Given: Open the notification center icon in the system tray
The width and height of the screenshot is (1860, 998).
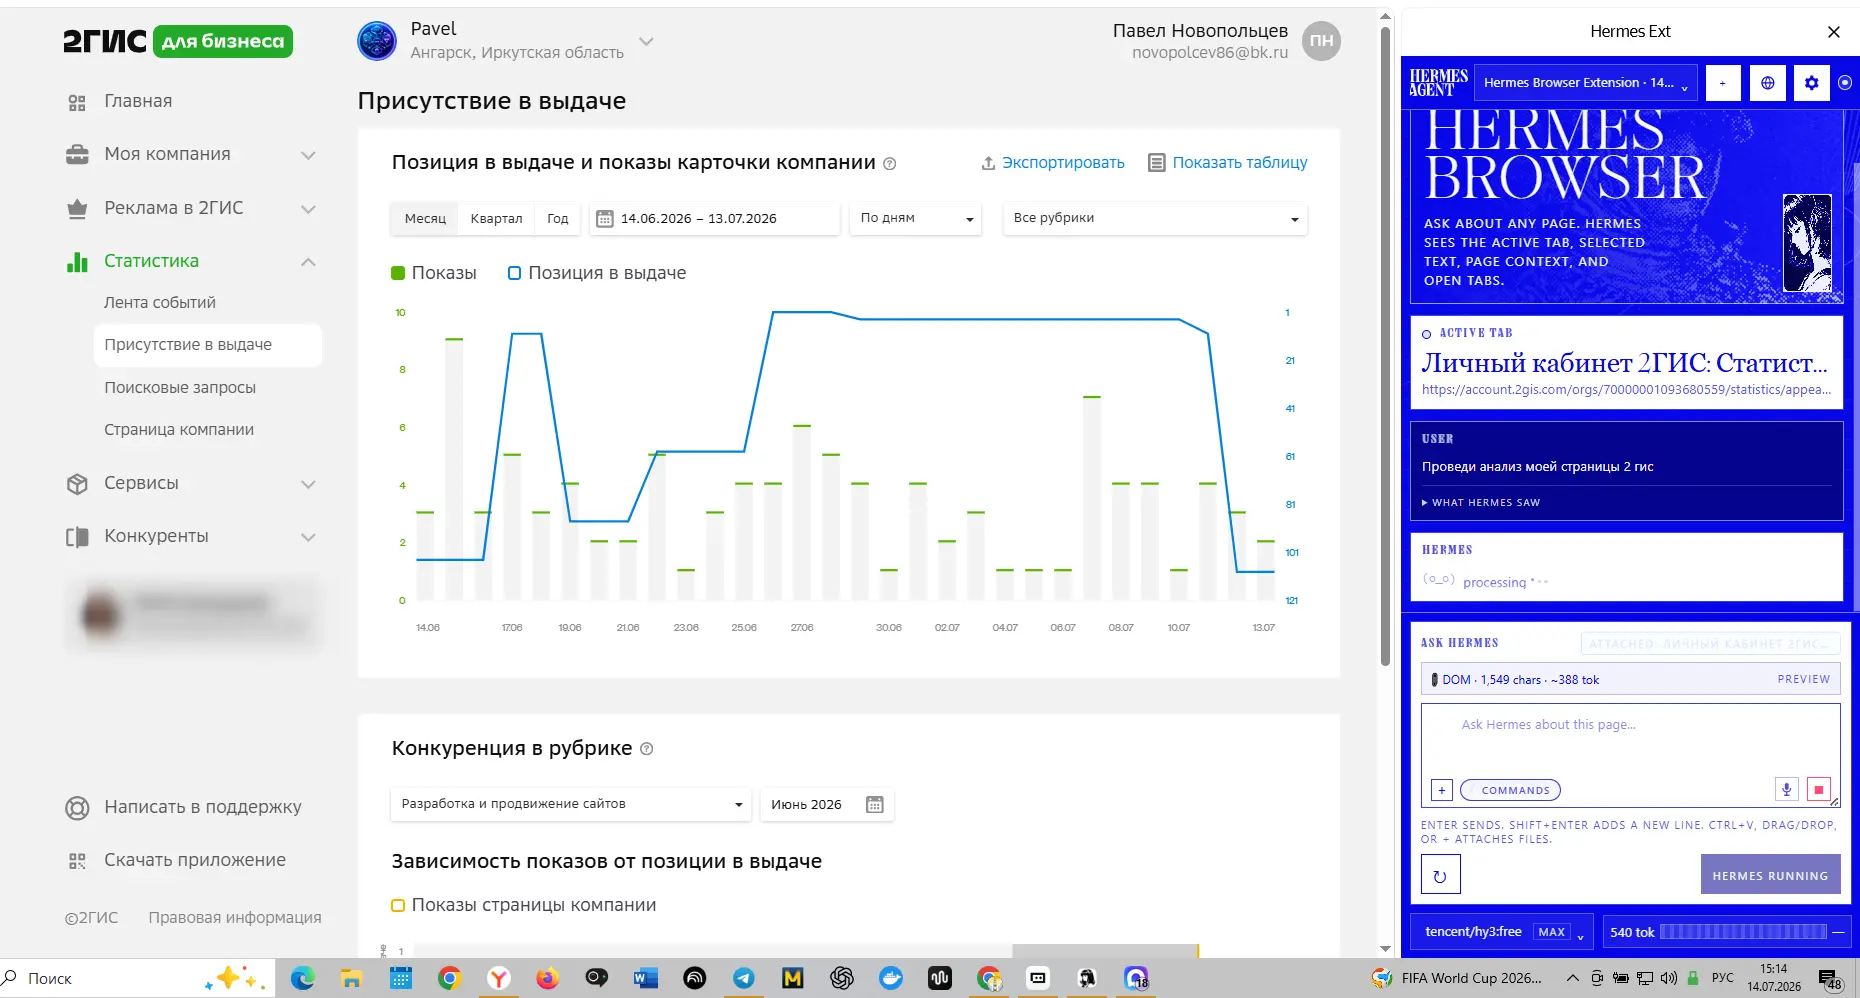Looking at the screenshot, I should pyautogui.click(x=1830, y=979).
